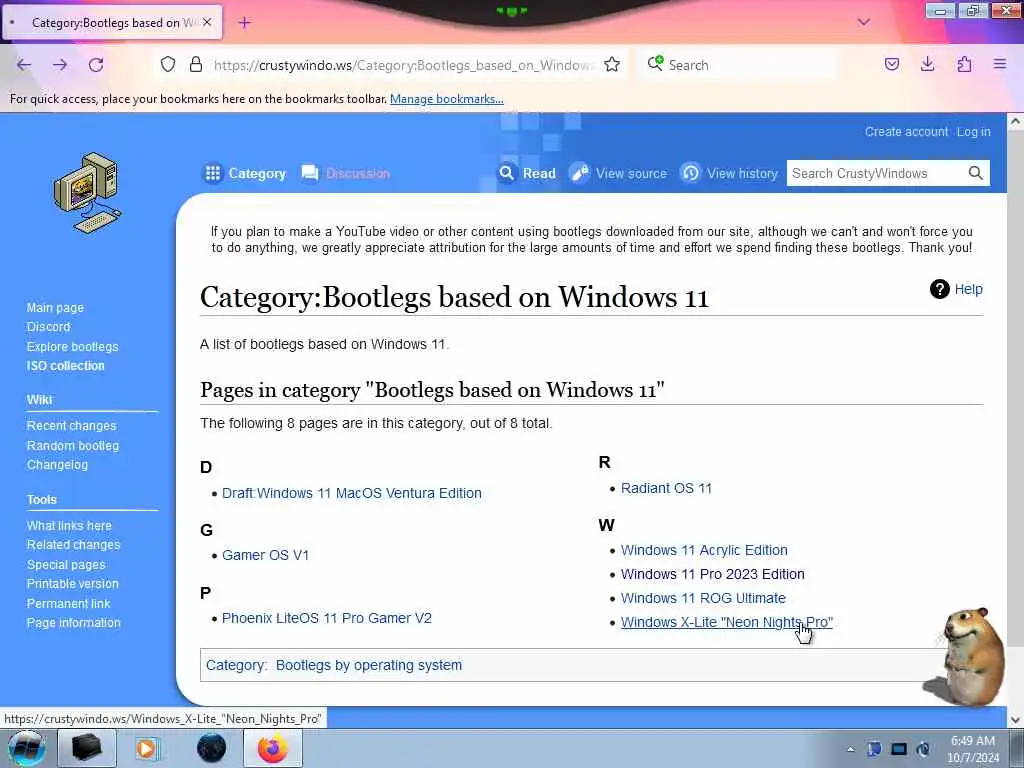Open the View history tab
Screen dimensions: 1024x768
729,173
